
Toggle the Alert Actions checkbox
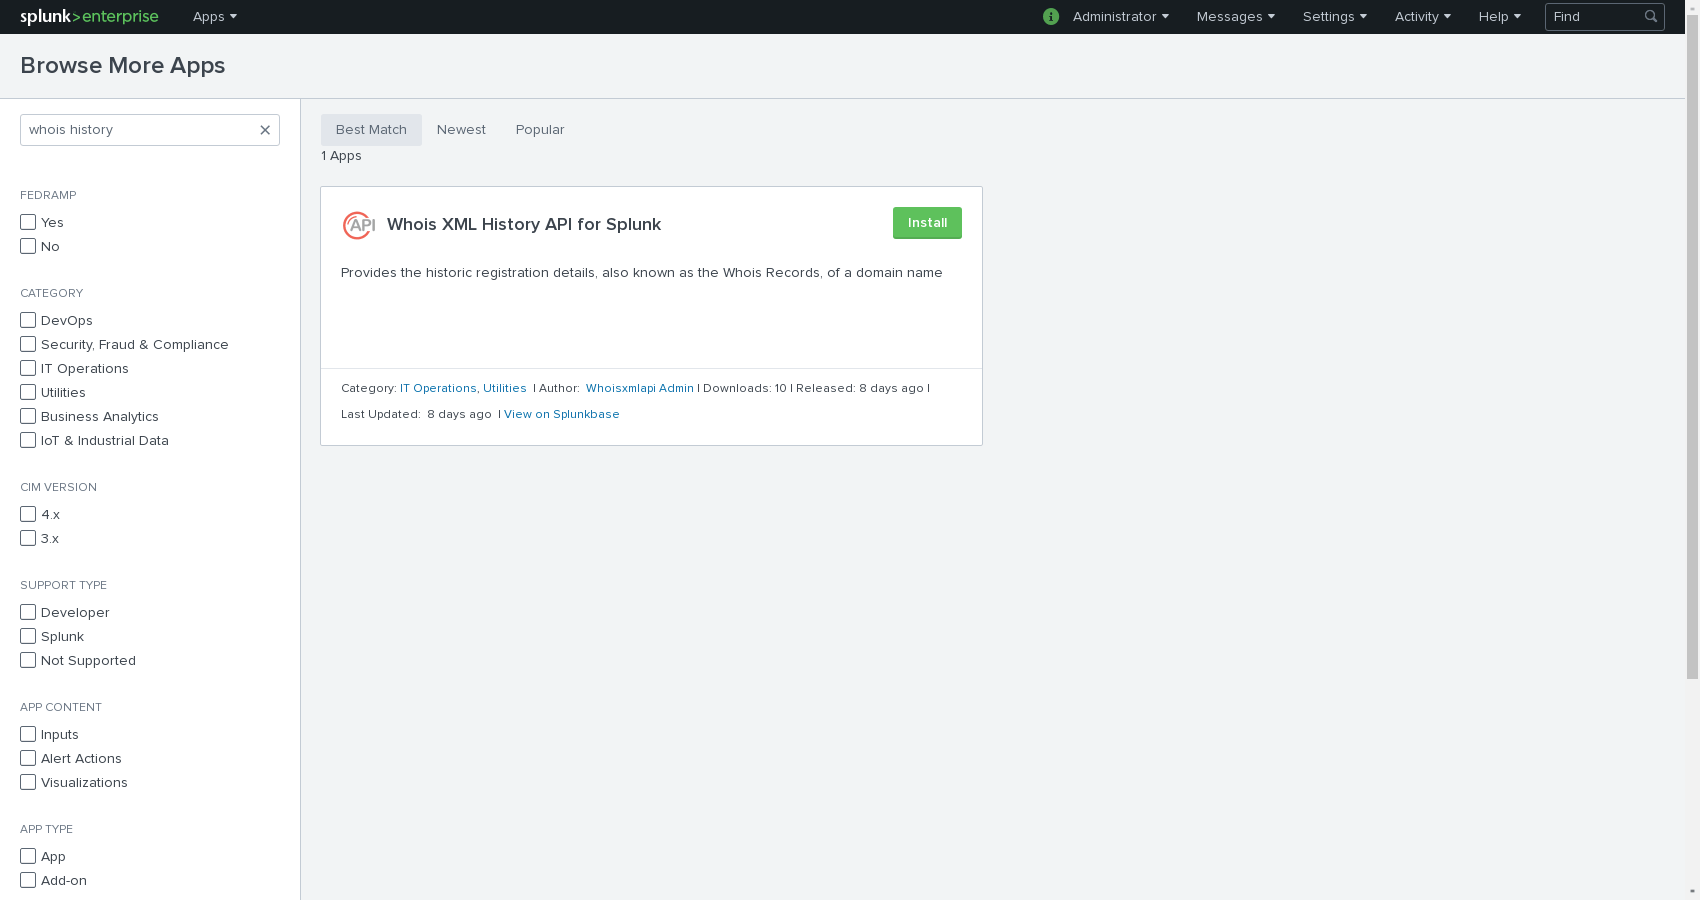coord(28,758)
